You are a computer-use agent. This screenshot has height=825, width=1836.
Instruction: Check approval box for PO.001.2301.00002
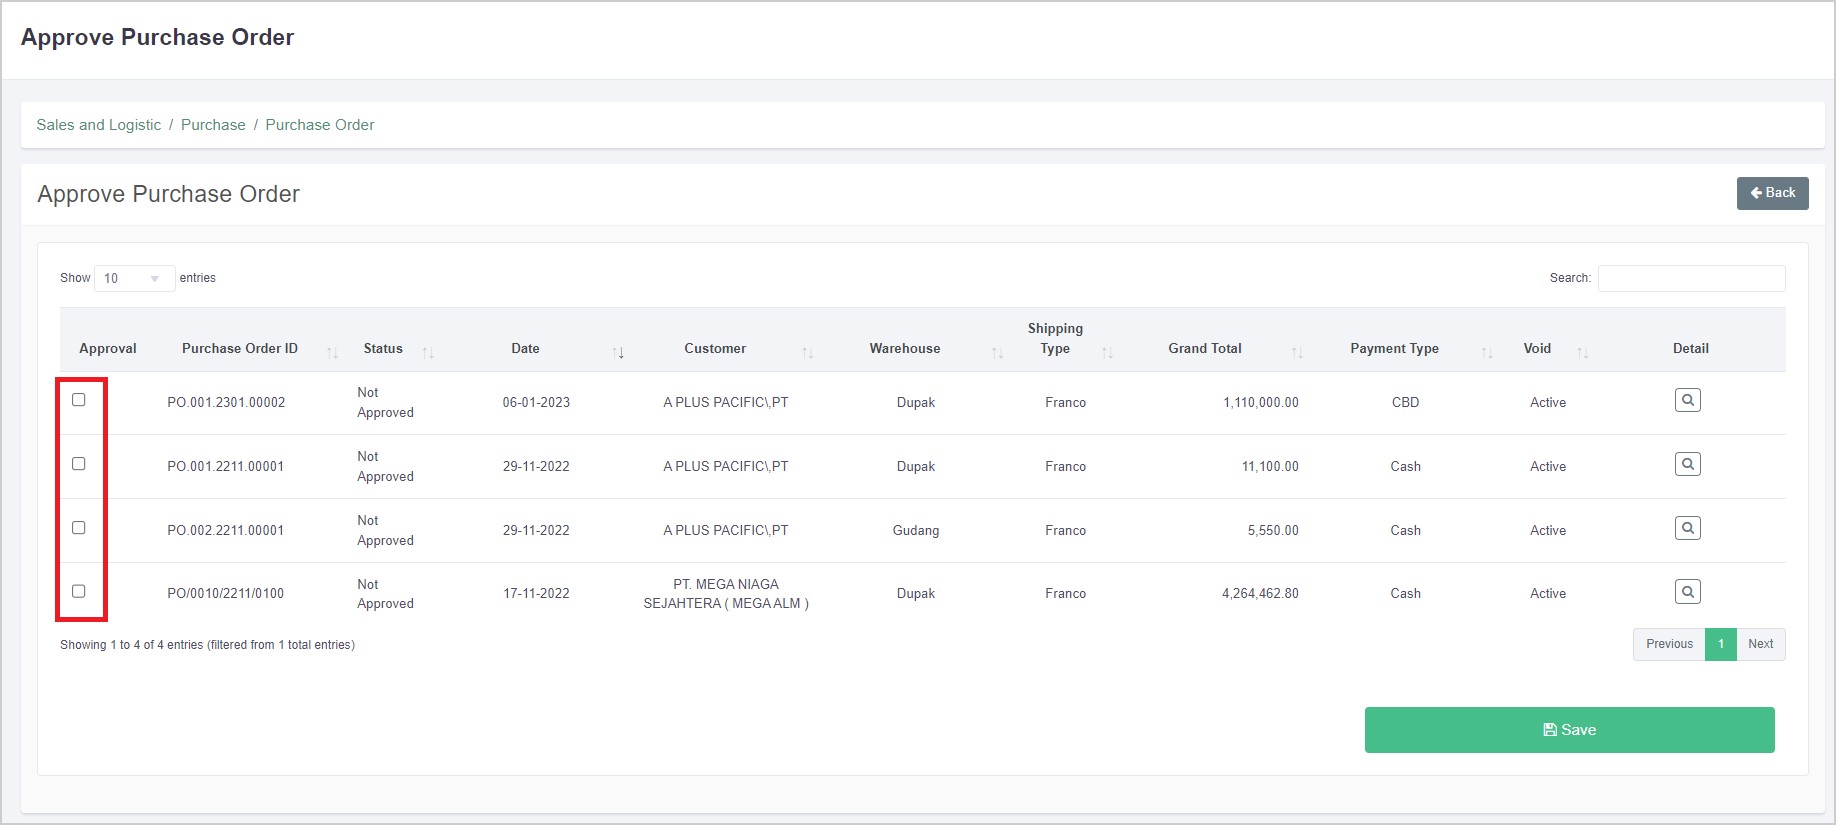click(79, 400)
